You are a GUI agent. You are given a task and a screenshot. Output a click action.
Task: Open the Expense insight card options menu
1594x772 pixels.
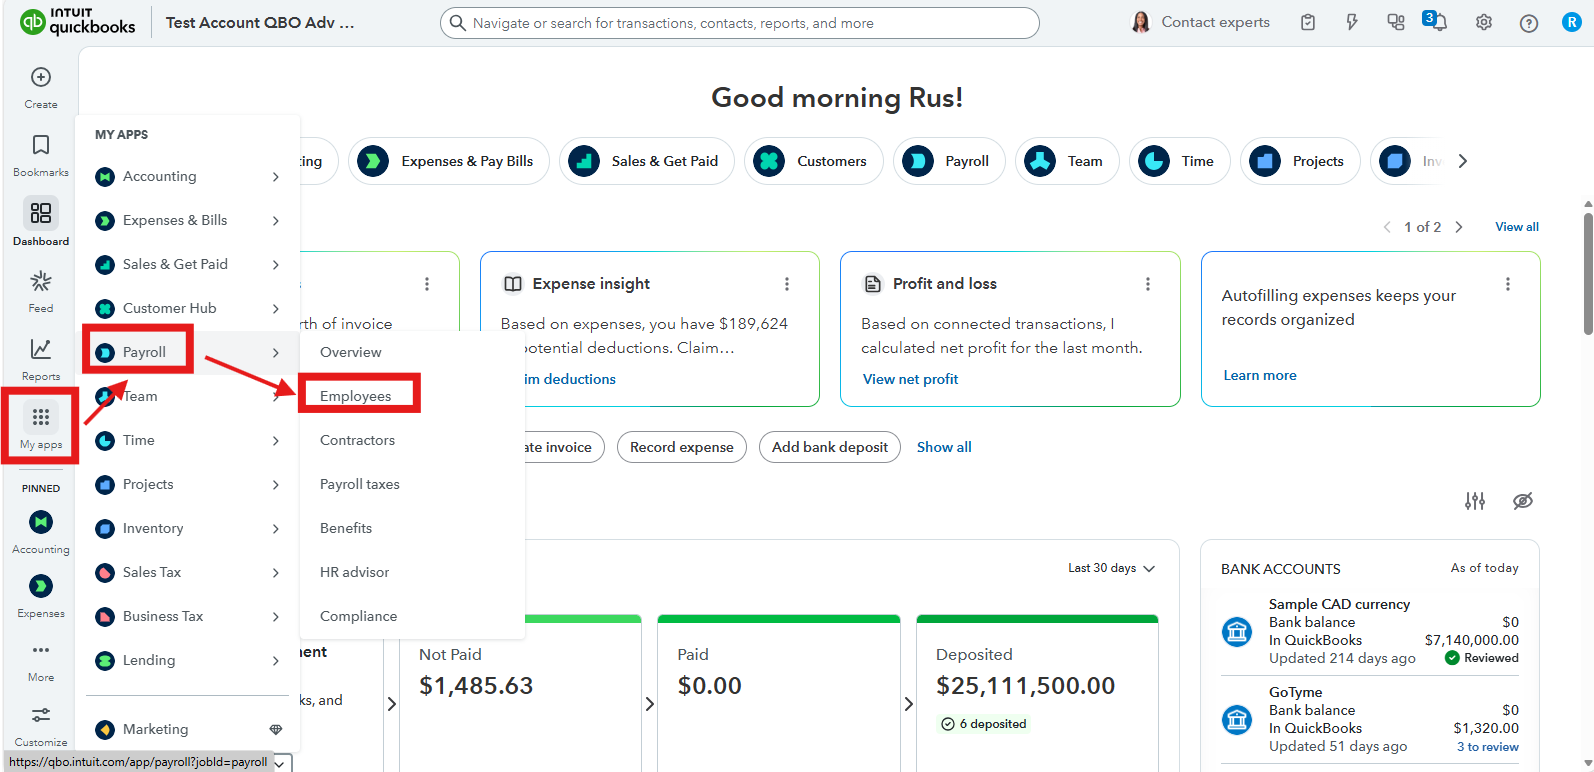(x=787, y=284)
